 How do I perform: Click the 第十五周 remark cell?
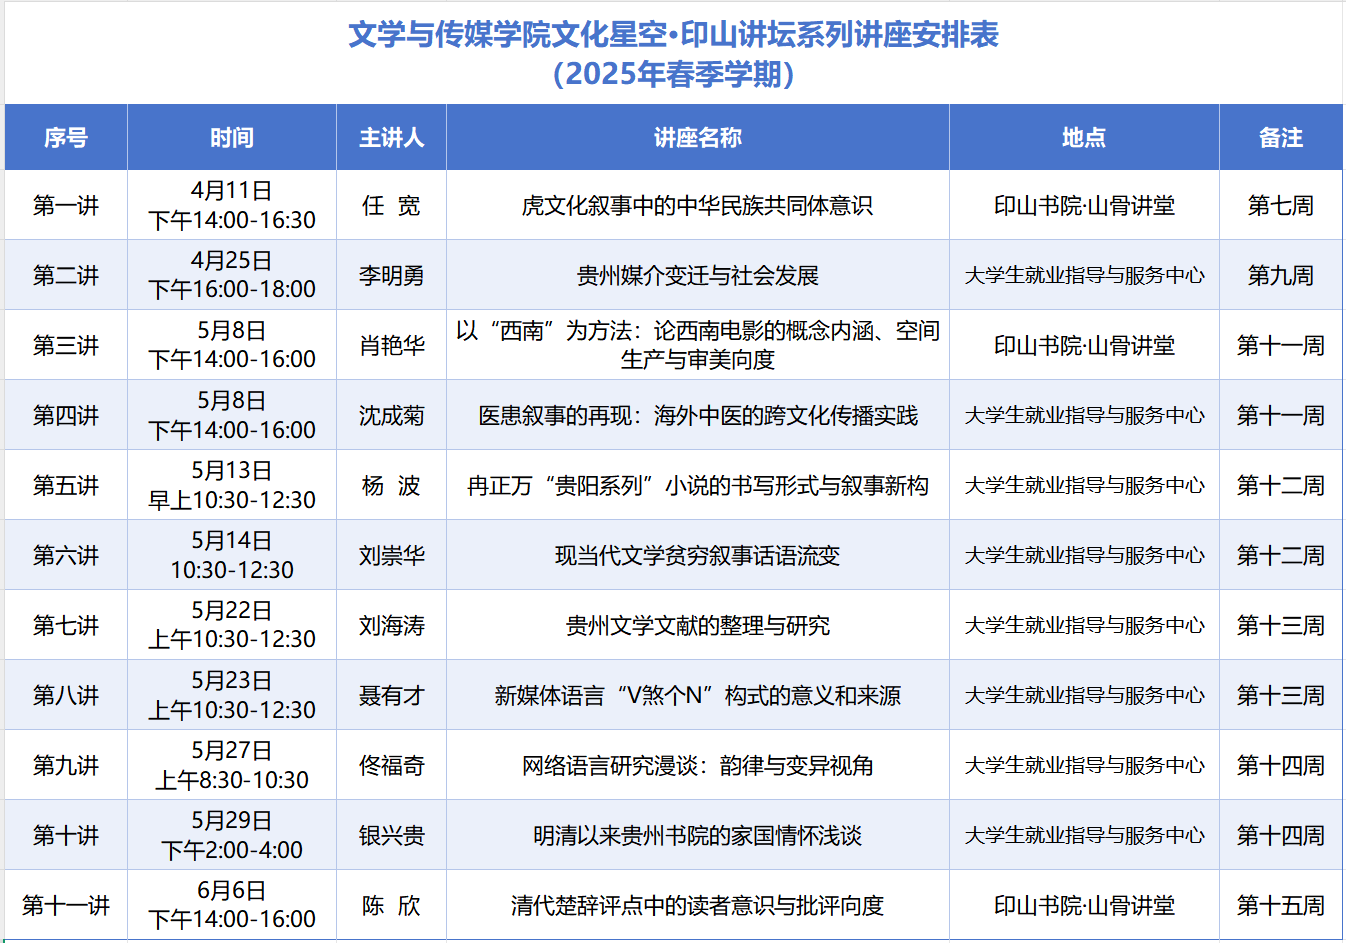pyautogui.click(x=1280, y=906)
